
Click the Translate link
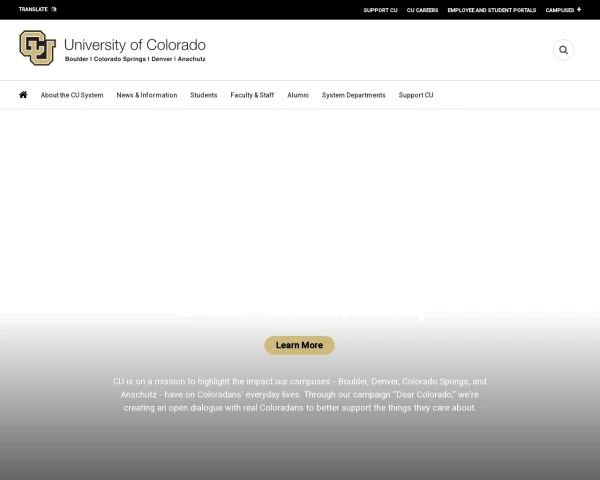click(x=33, y=9)
